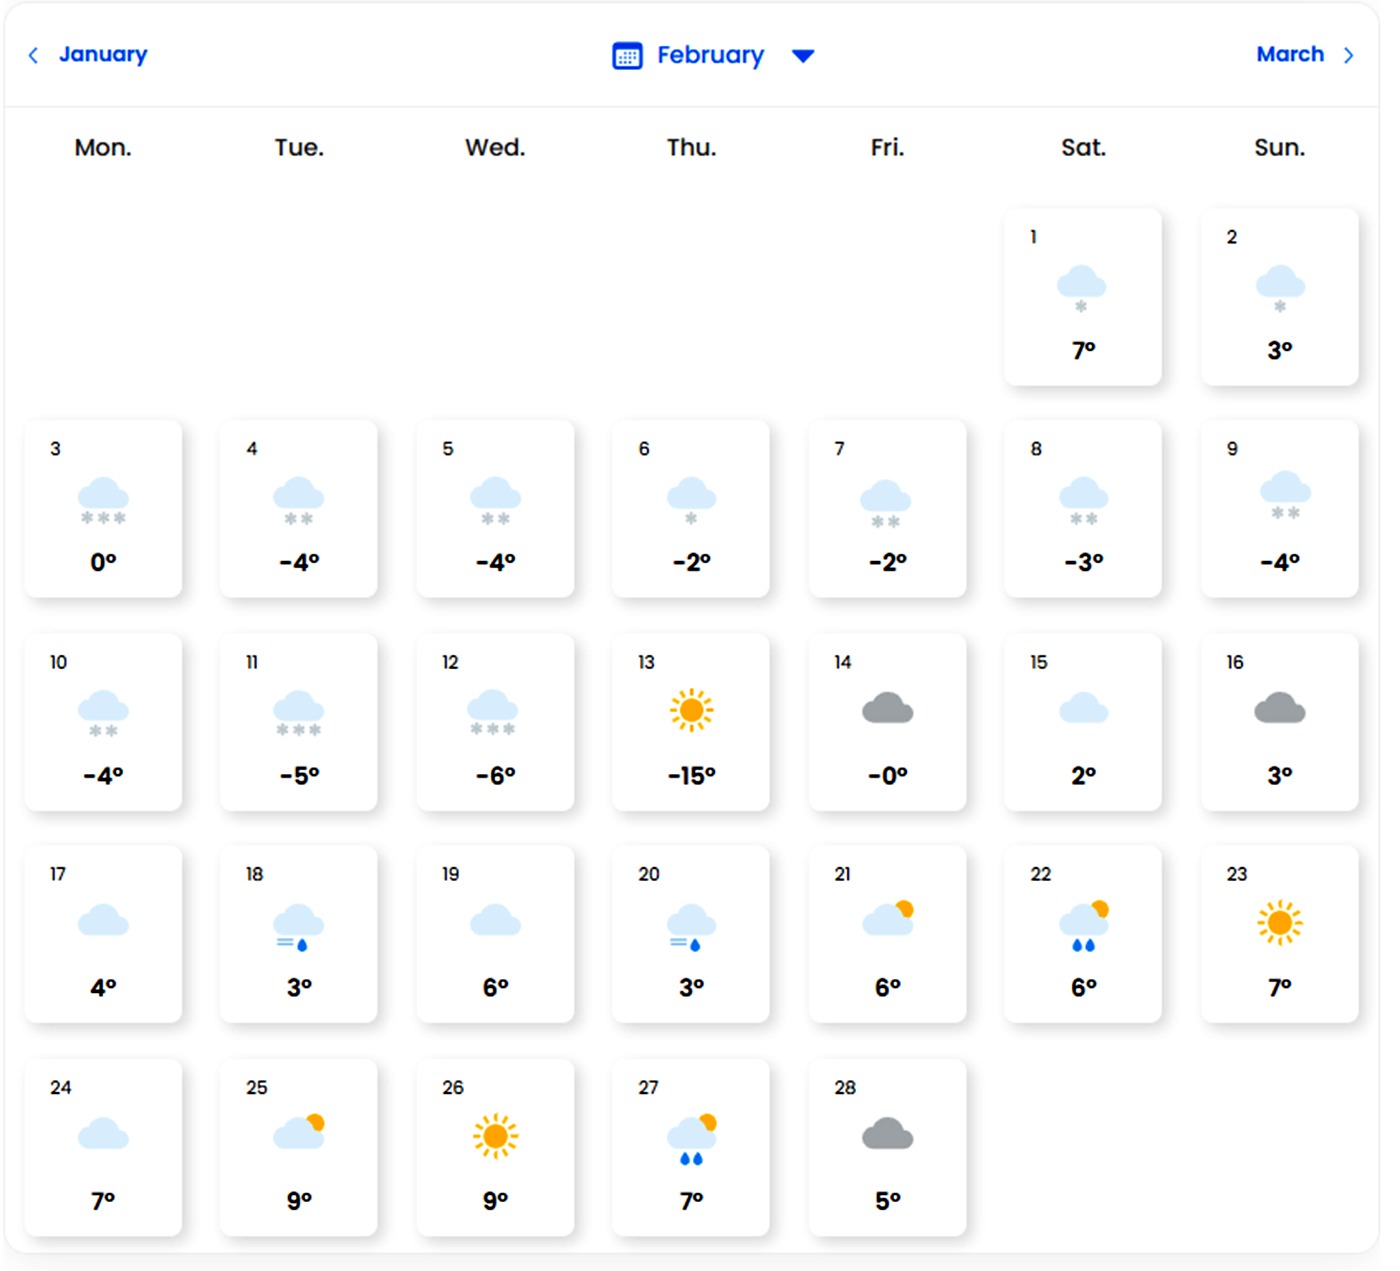Open the February month dropdown arrow
This screenshot has height=1271, width=1400.
[803, 56]
